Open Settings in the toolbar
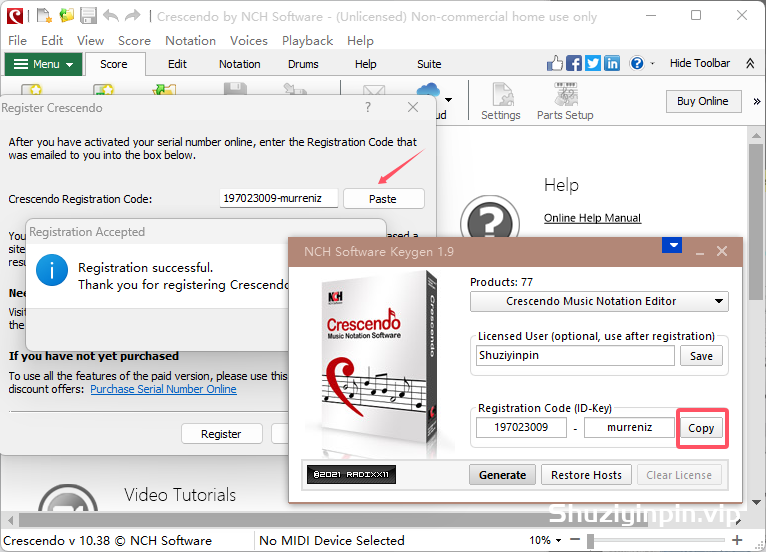Image resolution: width=766 pixels, height=552 pixels. pyautogui.click(x=501, y=102)
